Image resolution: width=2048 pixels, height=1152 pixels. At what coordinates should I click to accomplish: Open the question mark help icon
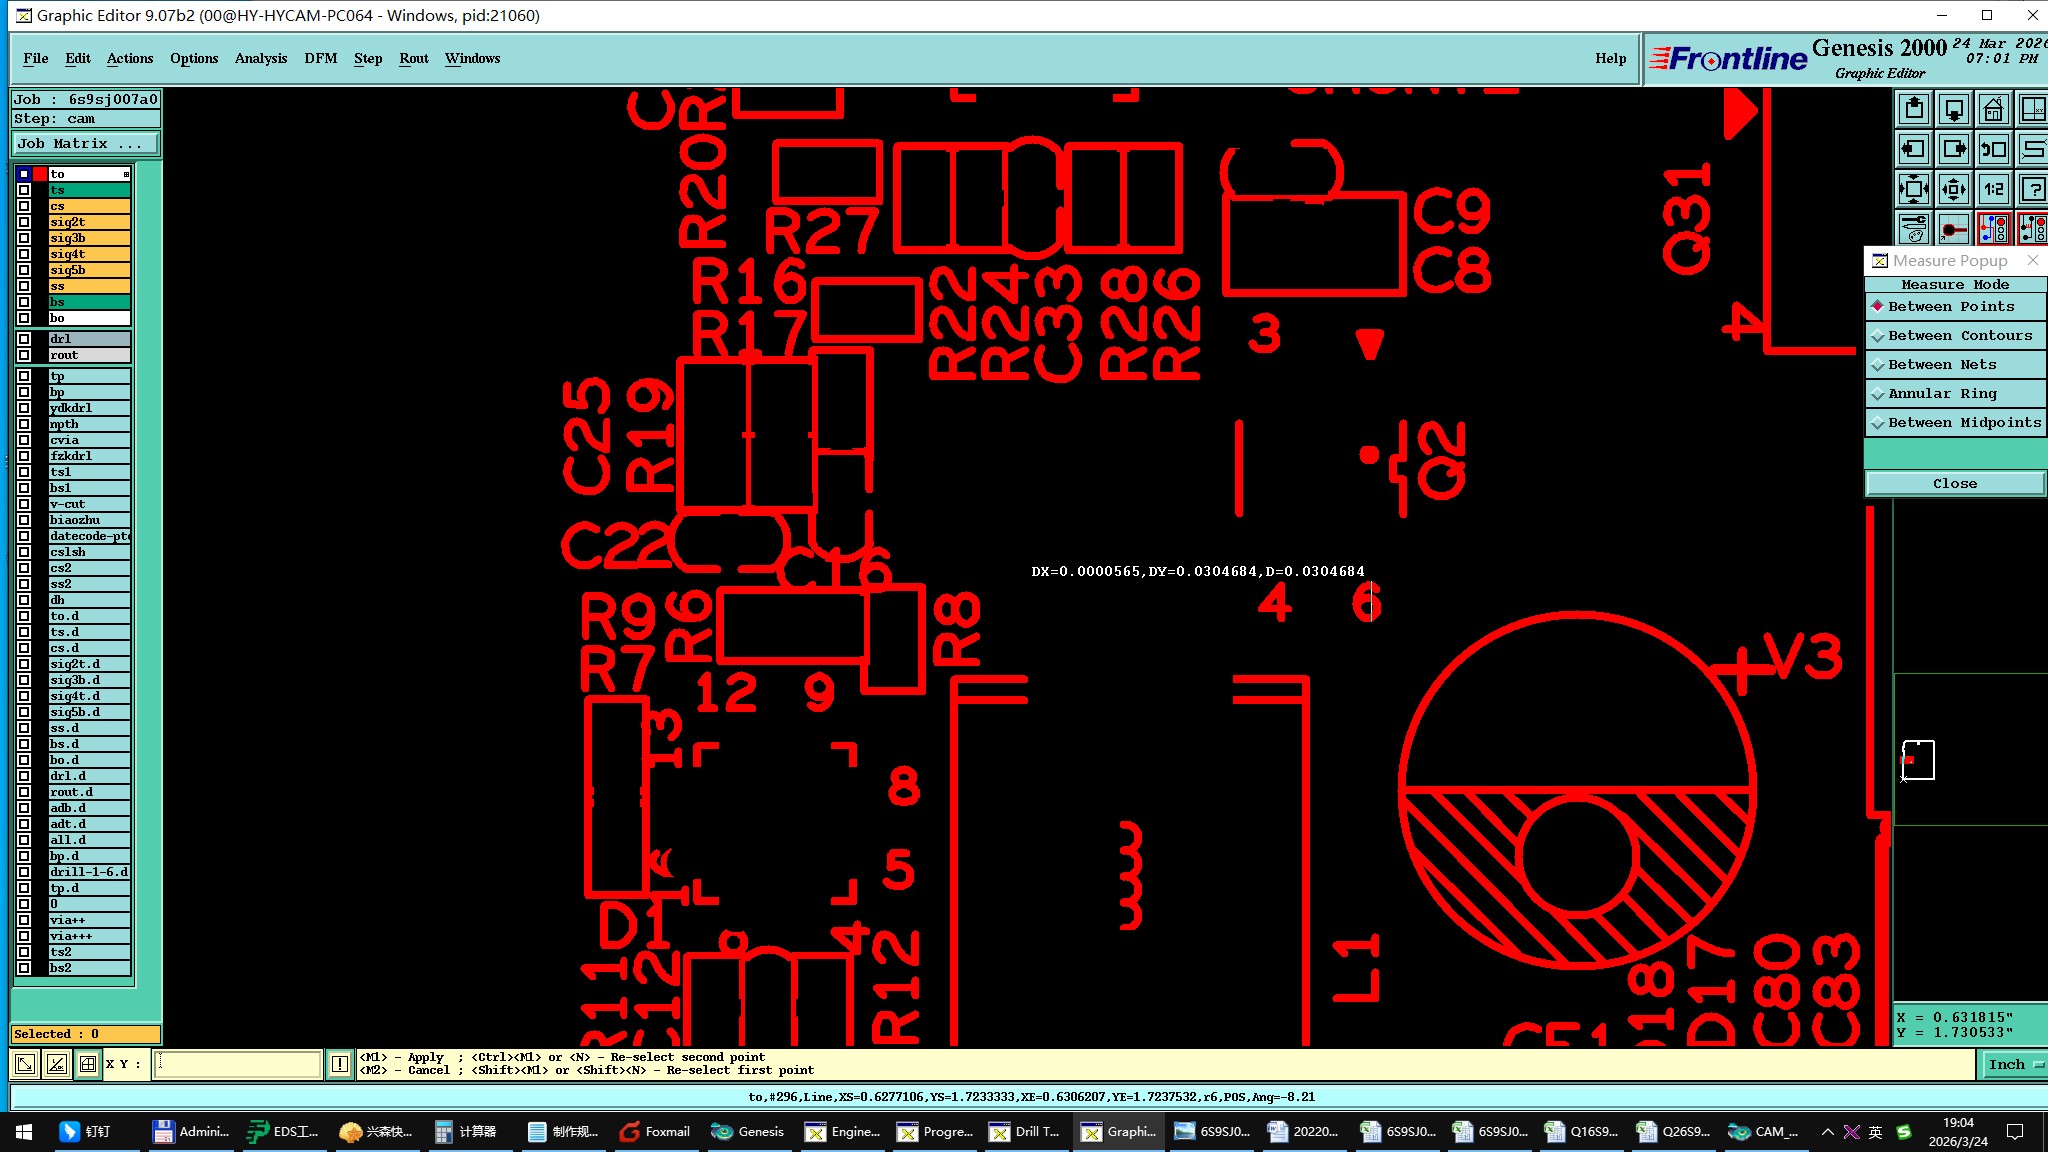point(2032,189)
